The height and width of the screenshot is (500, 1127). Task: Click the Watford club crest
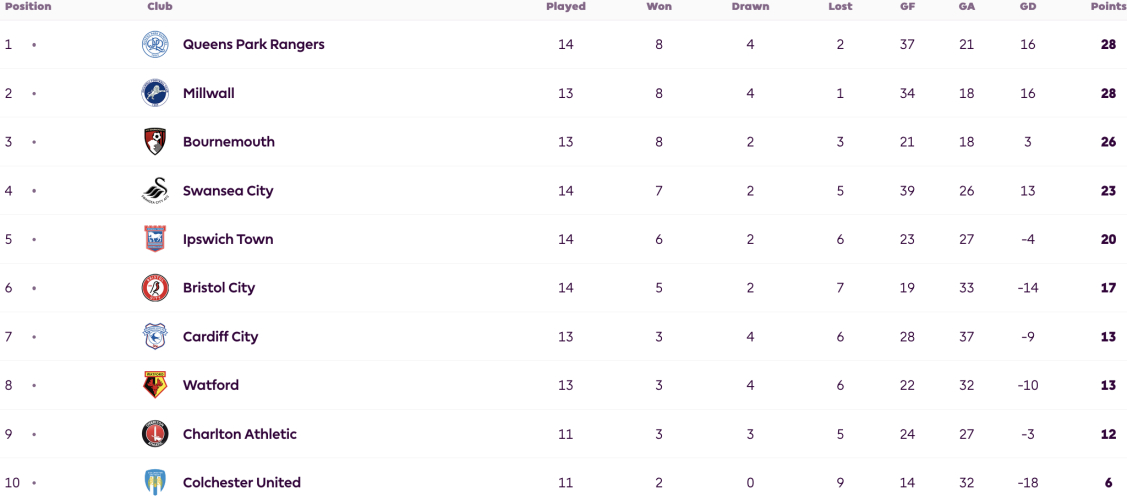point(155,385)
